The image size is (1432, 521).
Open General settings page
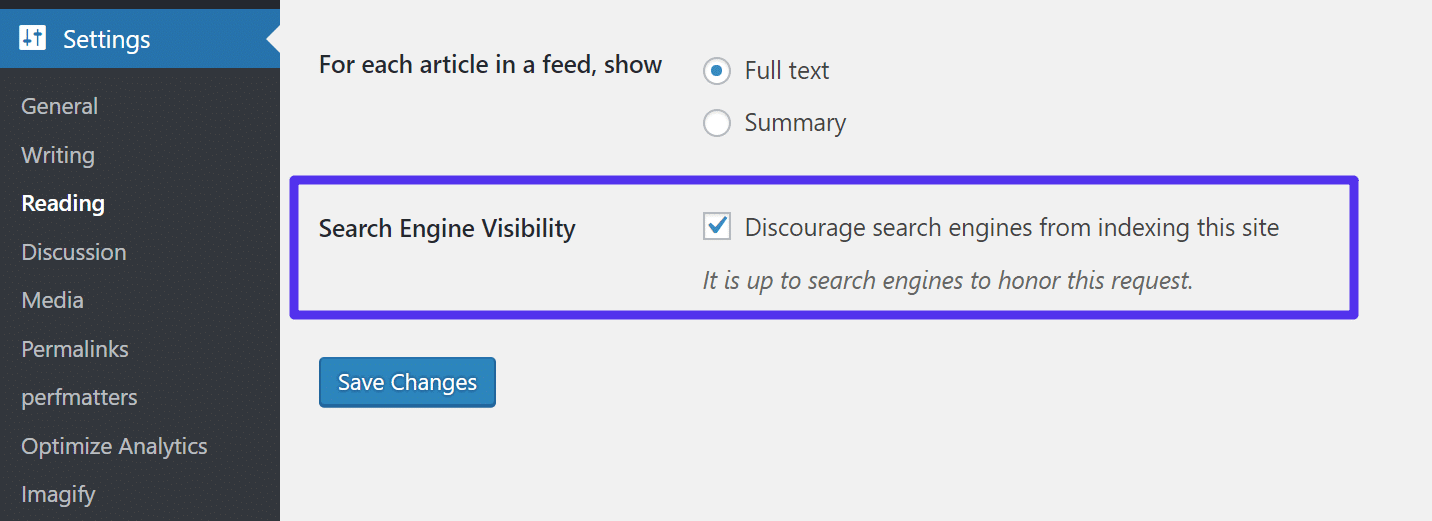(60, 106)
